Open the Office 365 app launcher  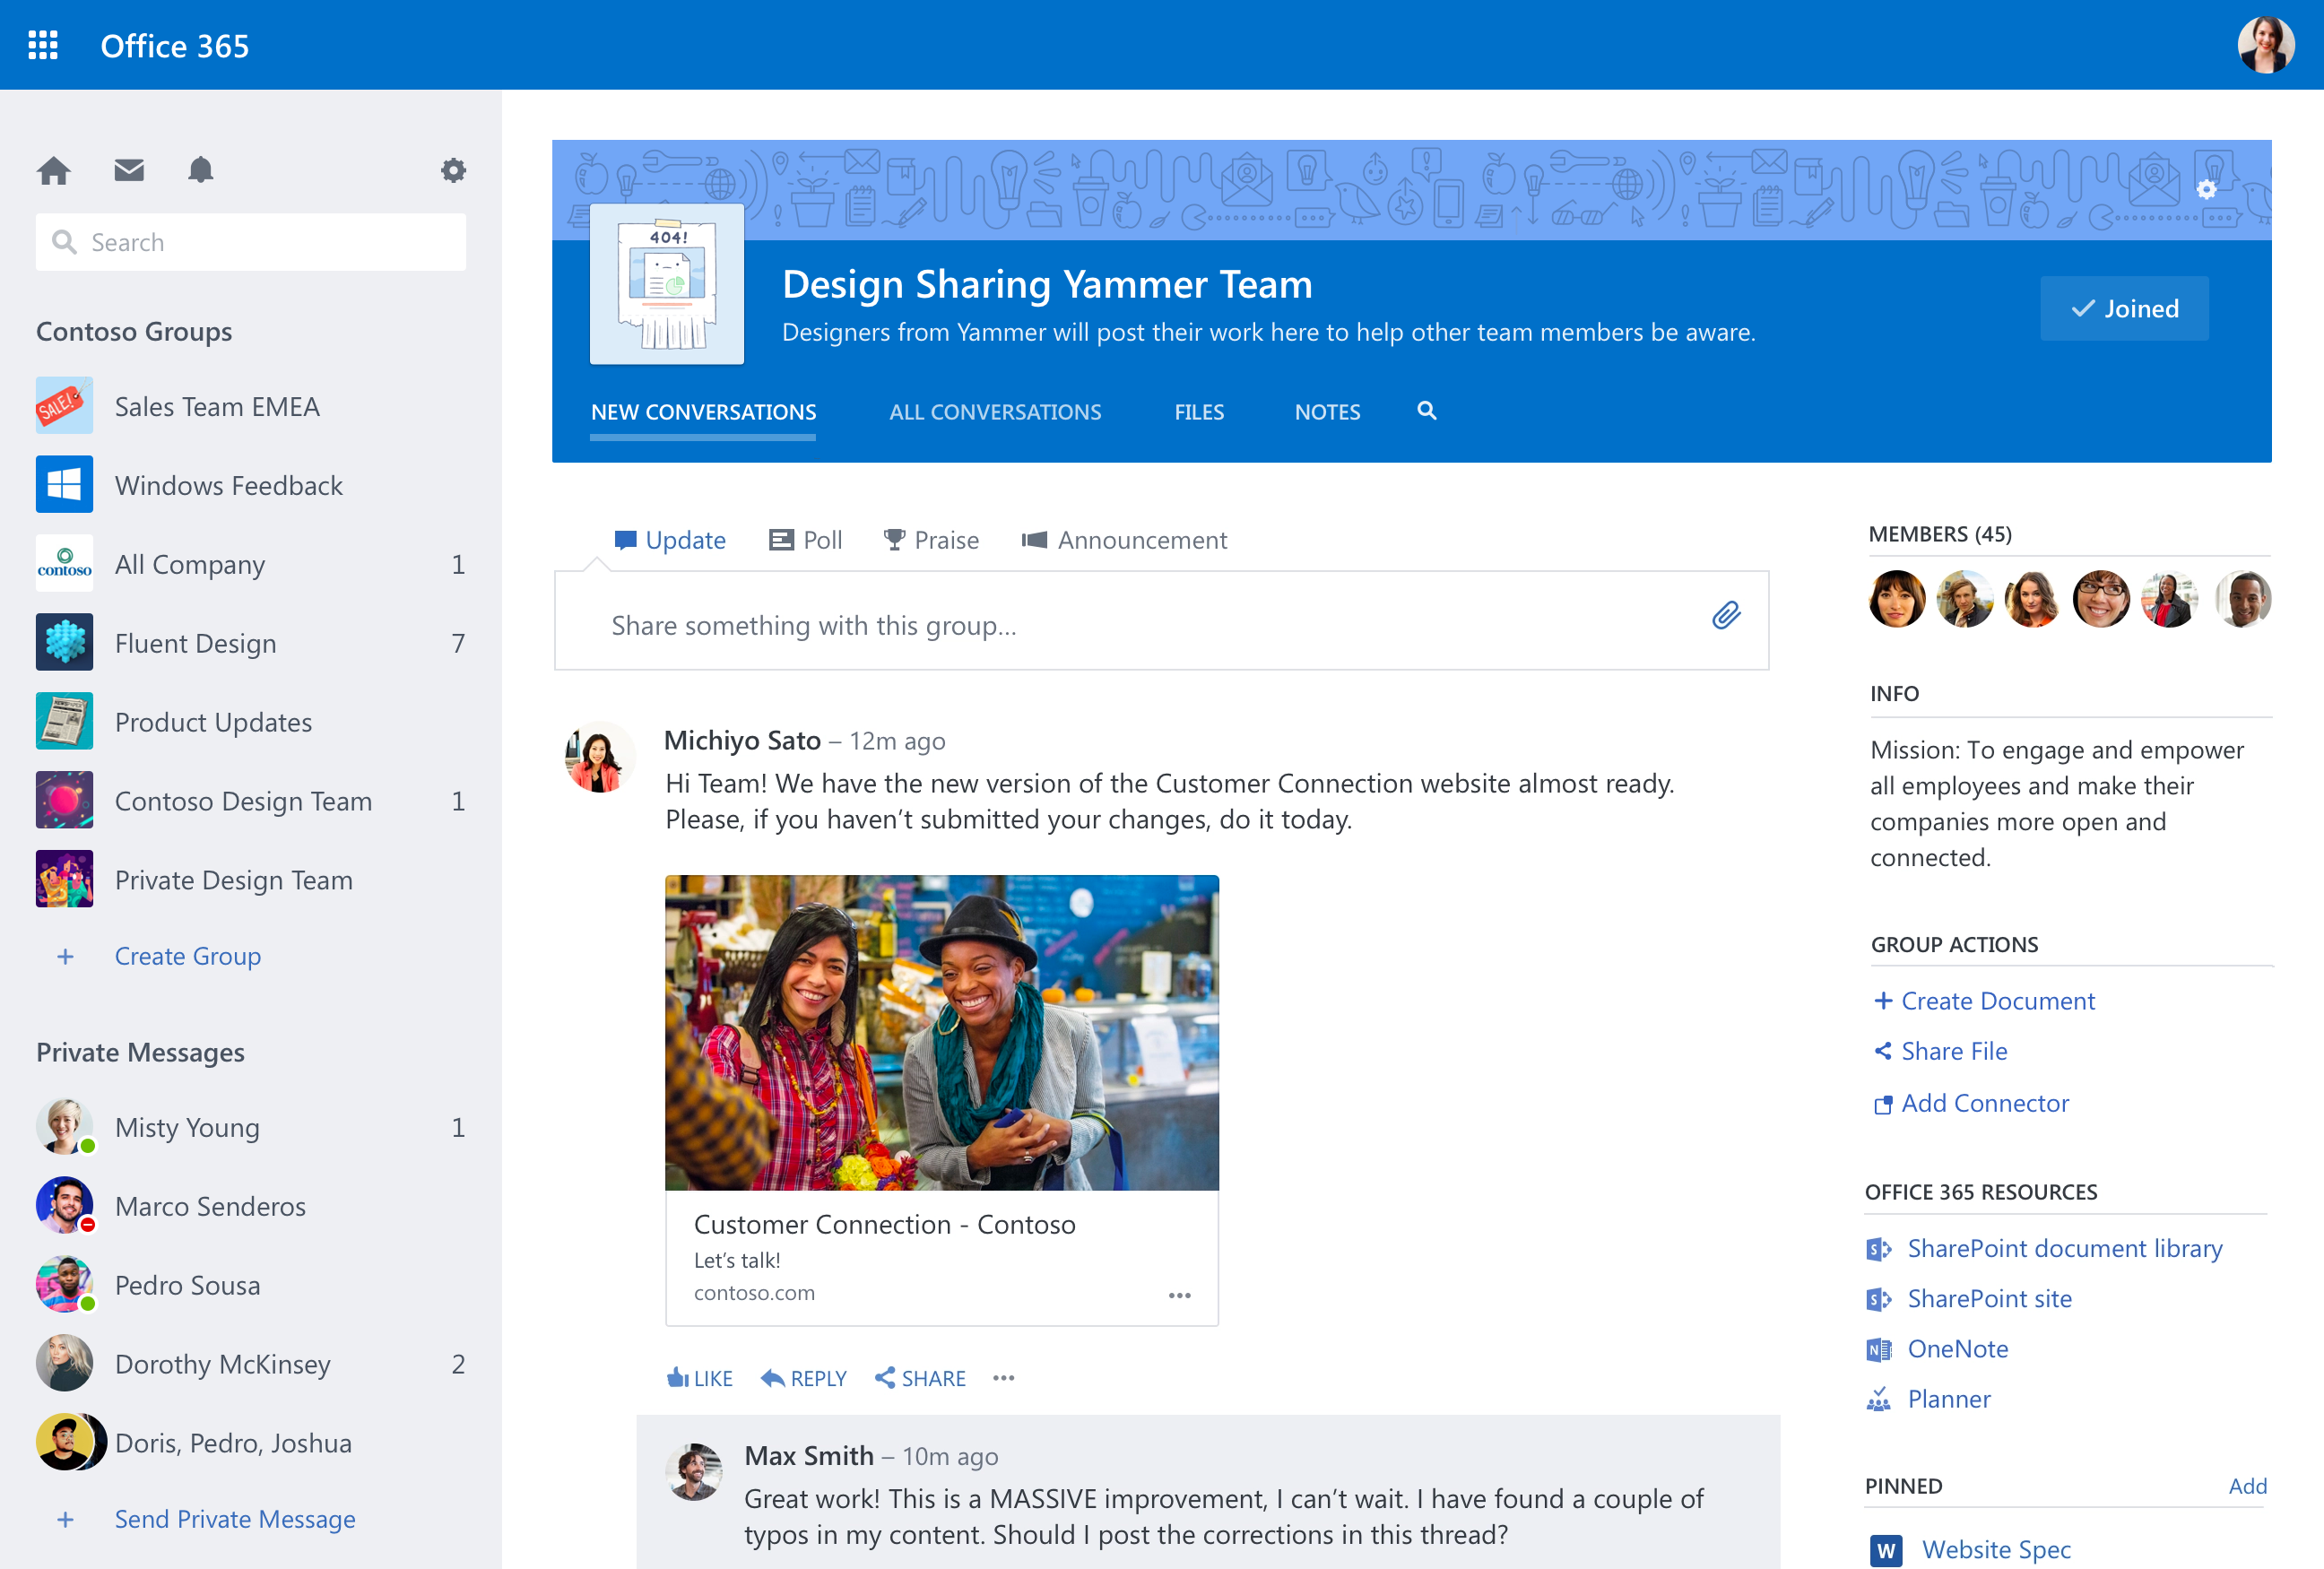click(x=42, y=45)
